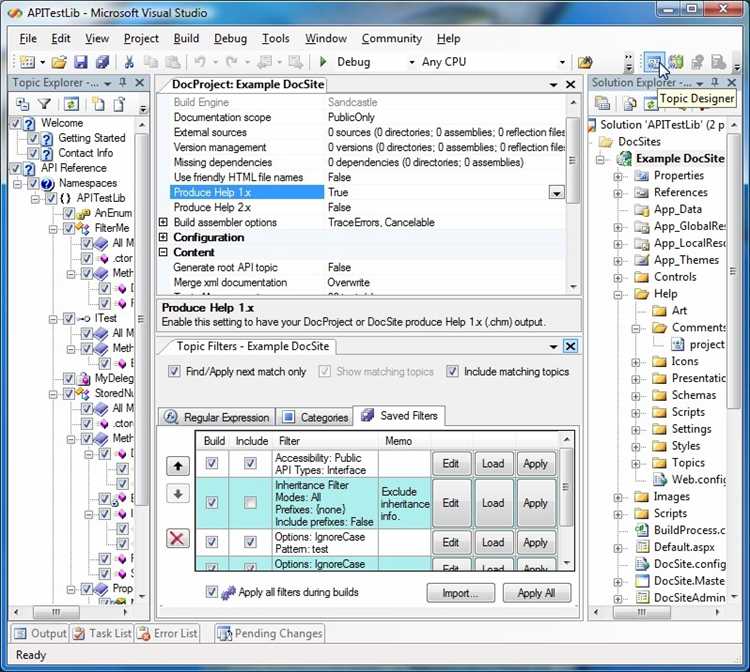Click the filter funnel icon in Topic Explorer

click(x=44, y=104)
